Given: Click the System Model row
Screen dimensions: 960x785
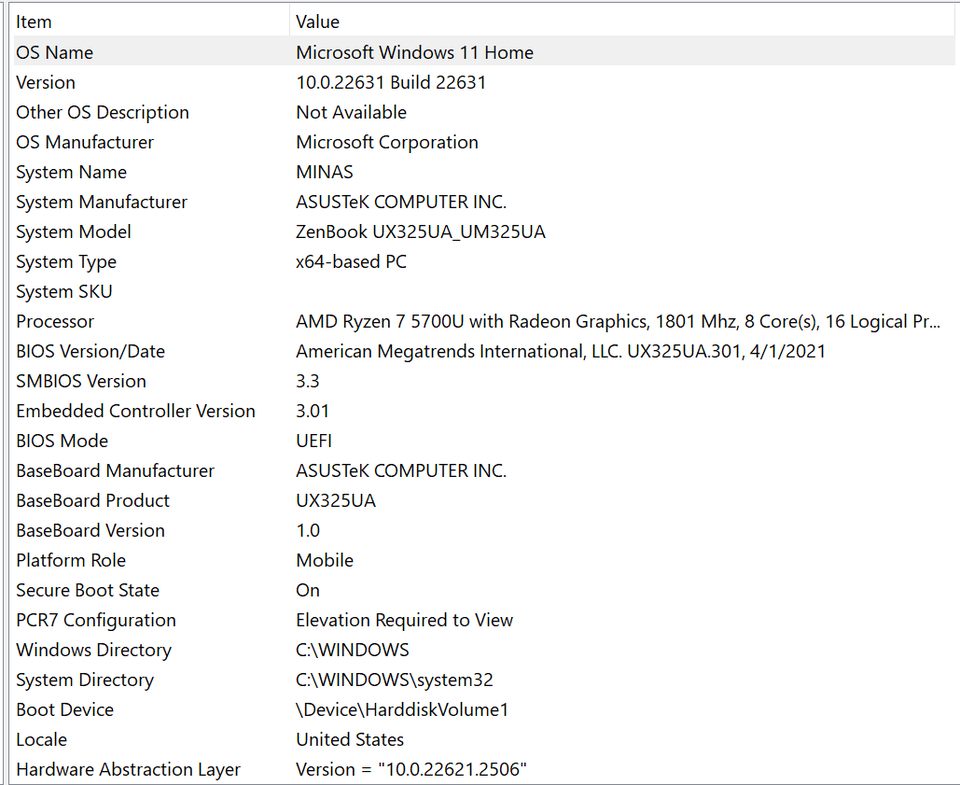Looking at the screenshot, I should 73,232.
